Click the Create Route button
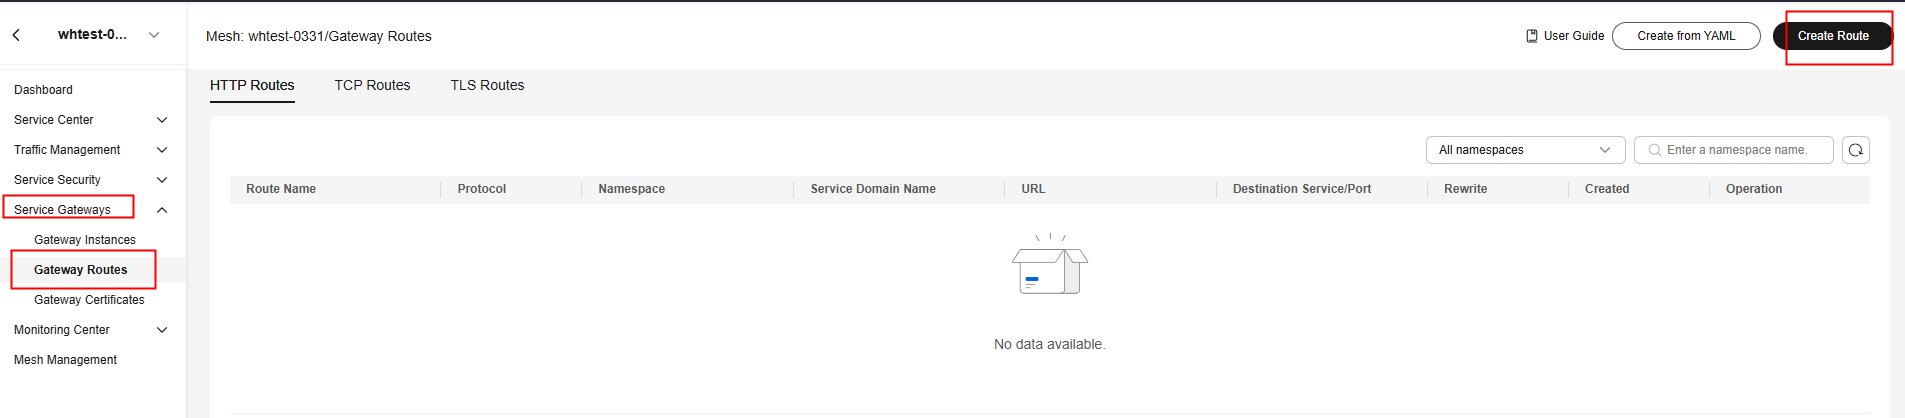This screenshot has width=1905, height=418. (1833, 36)
